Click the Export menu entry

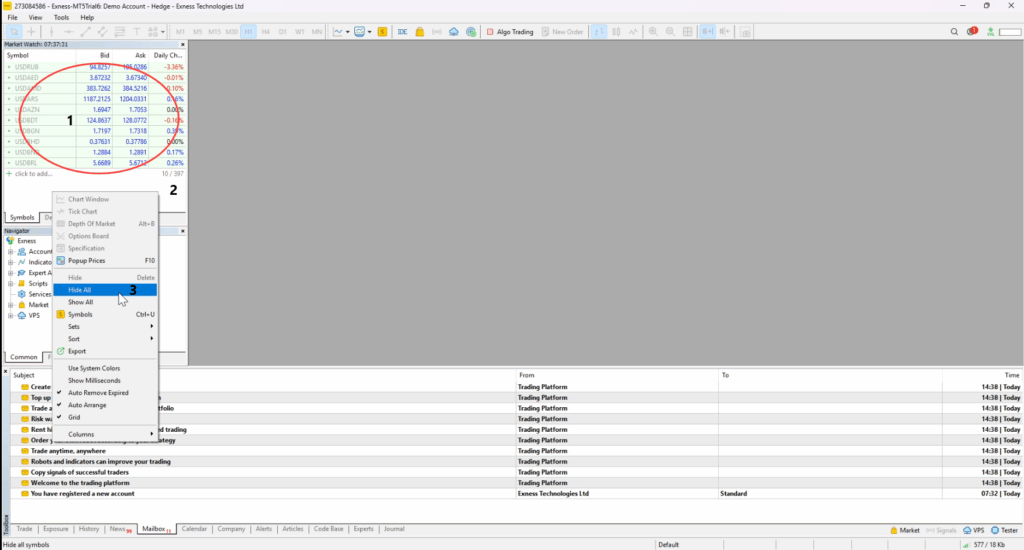(77, 351)
